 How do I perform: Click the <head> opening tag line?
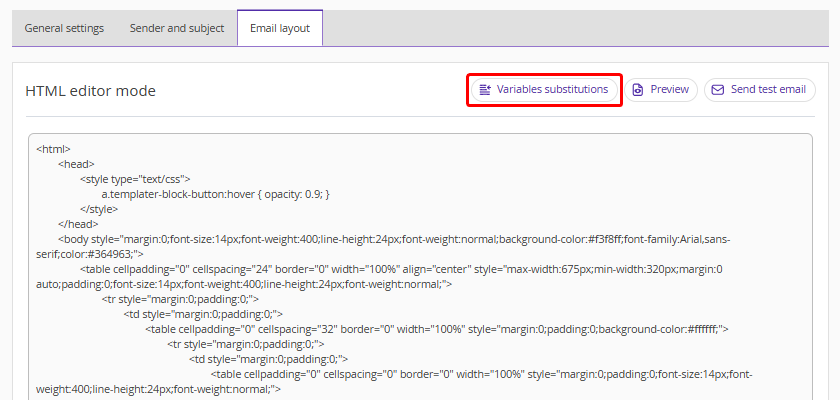[77, 164]
